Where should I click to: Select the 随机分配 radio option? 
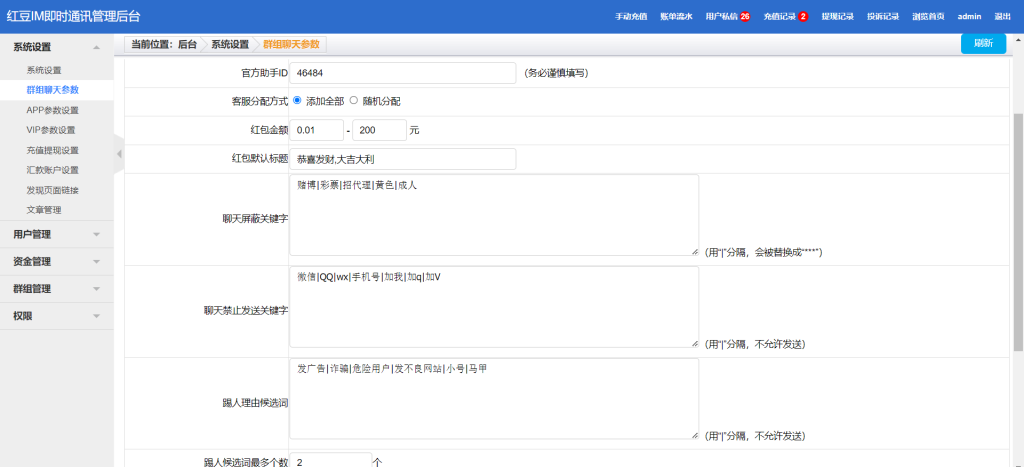click(x=353, y=101)
